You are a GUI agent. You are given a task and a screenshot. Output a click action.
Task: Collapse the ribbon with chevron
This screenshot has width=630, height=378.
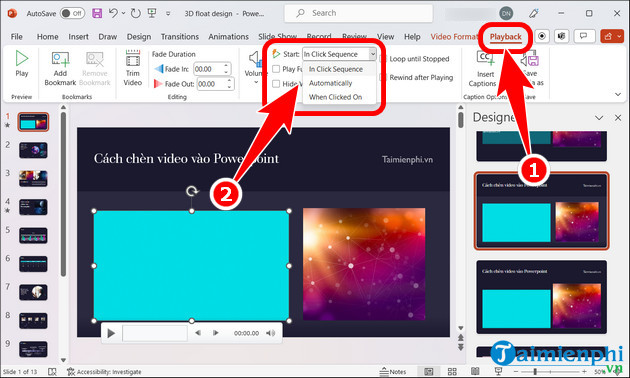point(618,94)
